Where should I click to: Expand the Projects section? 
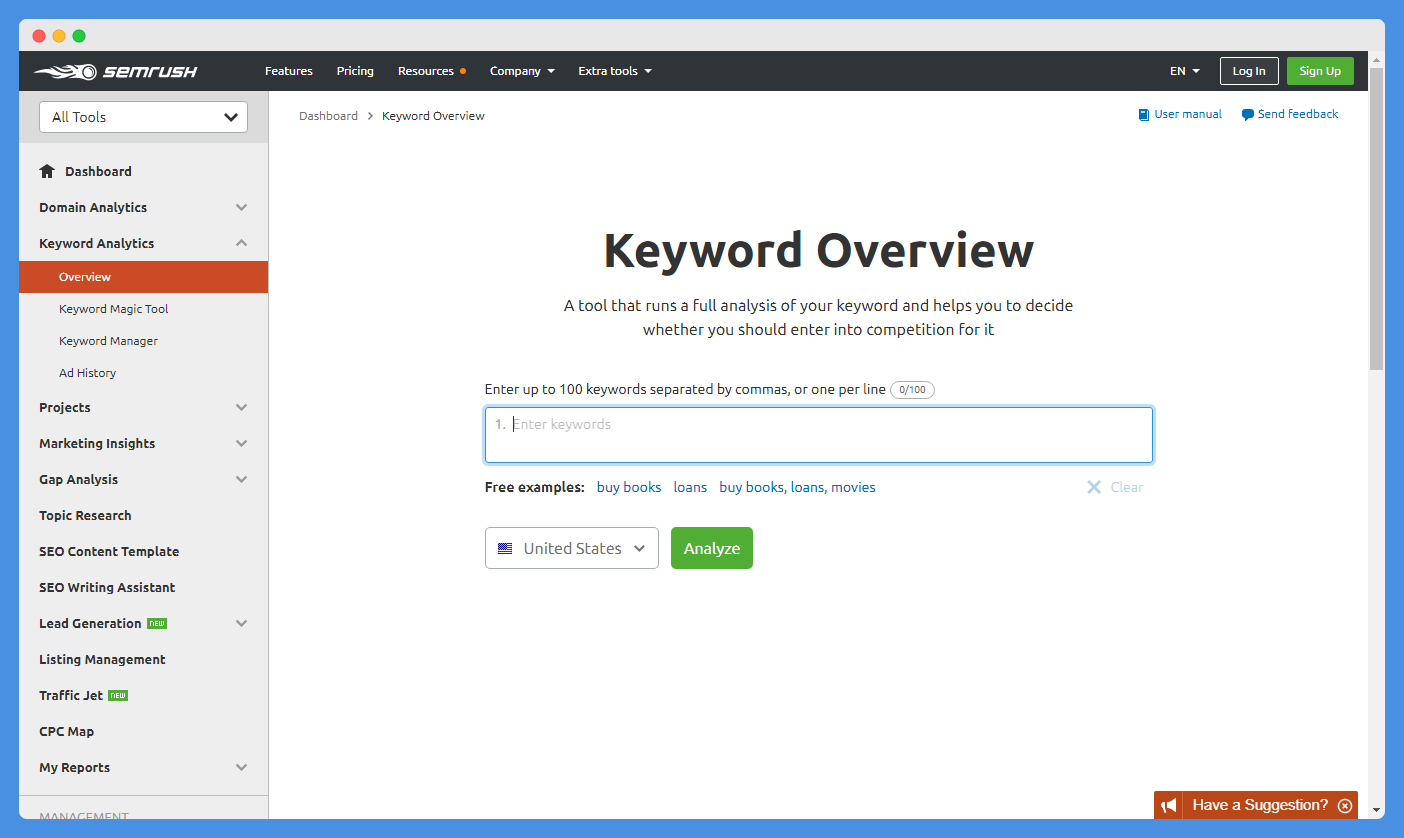(x=241, y=407)
